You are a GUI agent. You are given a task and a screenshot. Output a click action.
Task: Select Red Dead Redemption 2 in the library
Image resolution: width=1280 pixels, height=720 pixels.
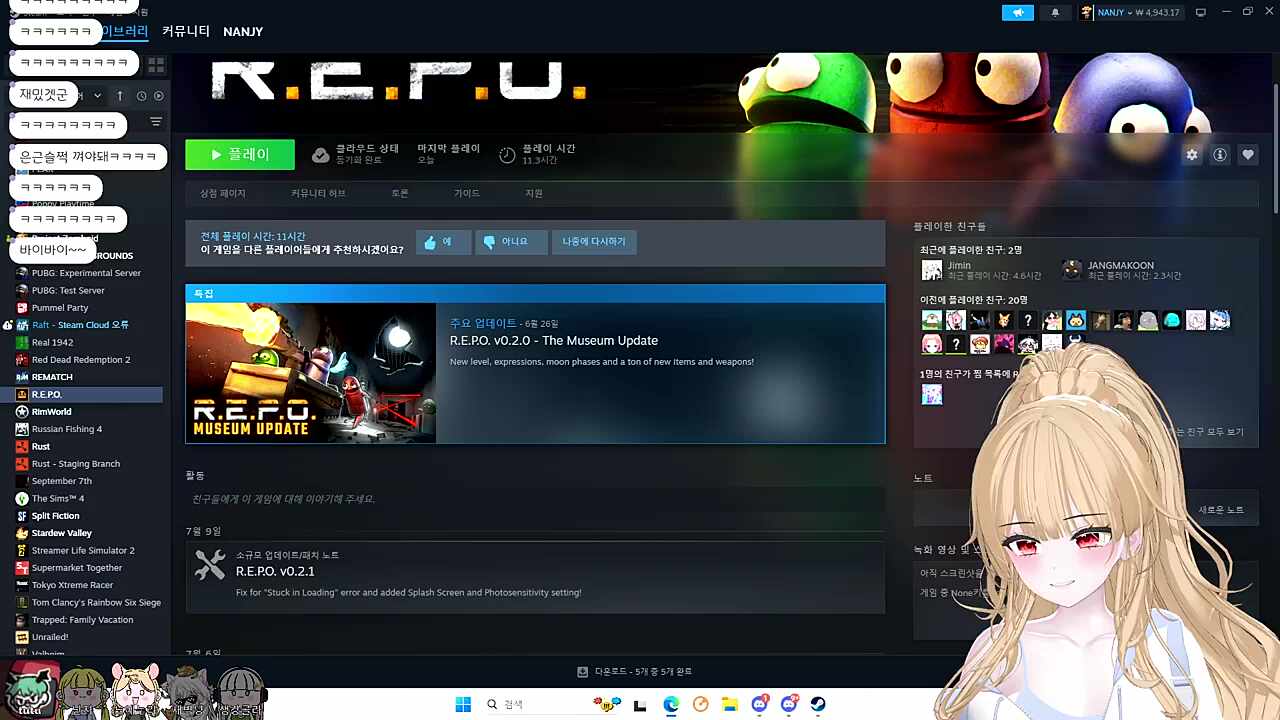coord(81,360)
